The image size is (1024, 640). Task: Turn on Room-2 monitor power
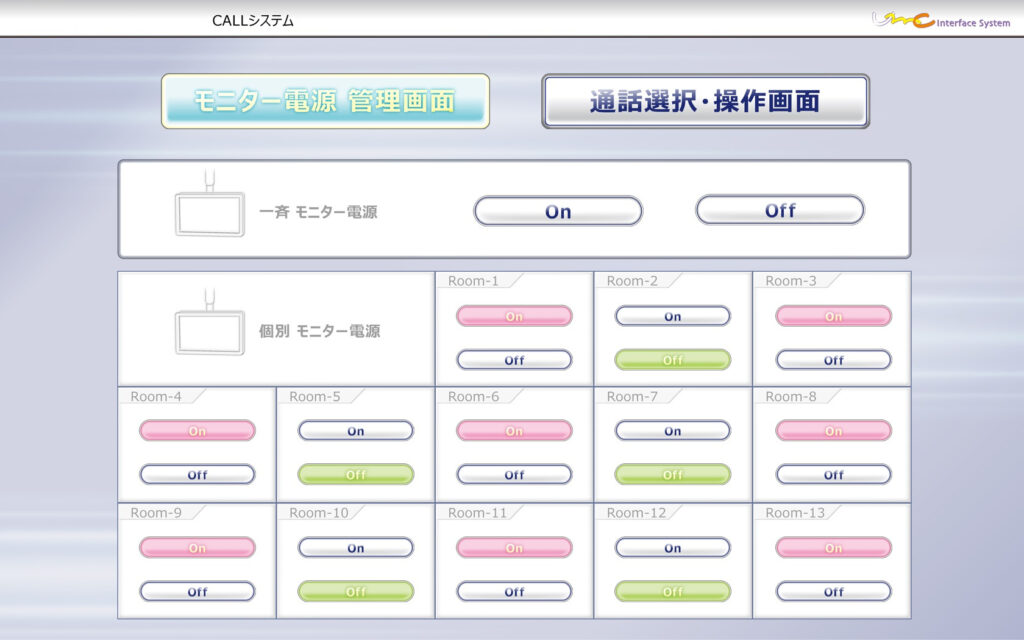pyautogui.click(x=672, y=316)
